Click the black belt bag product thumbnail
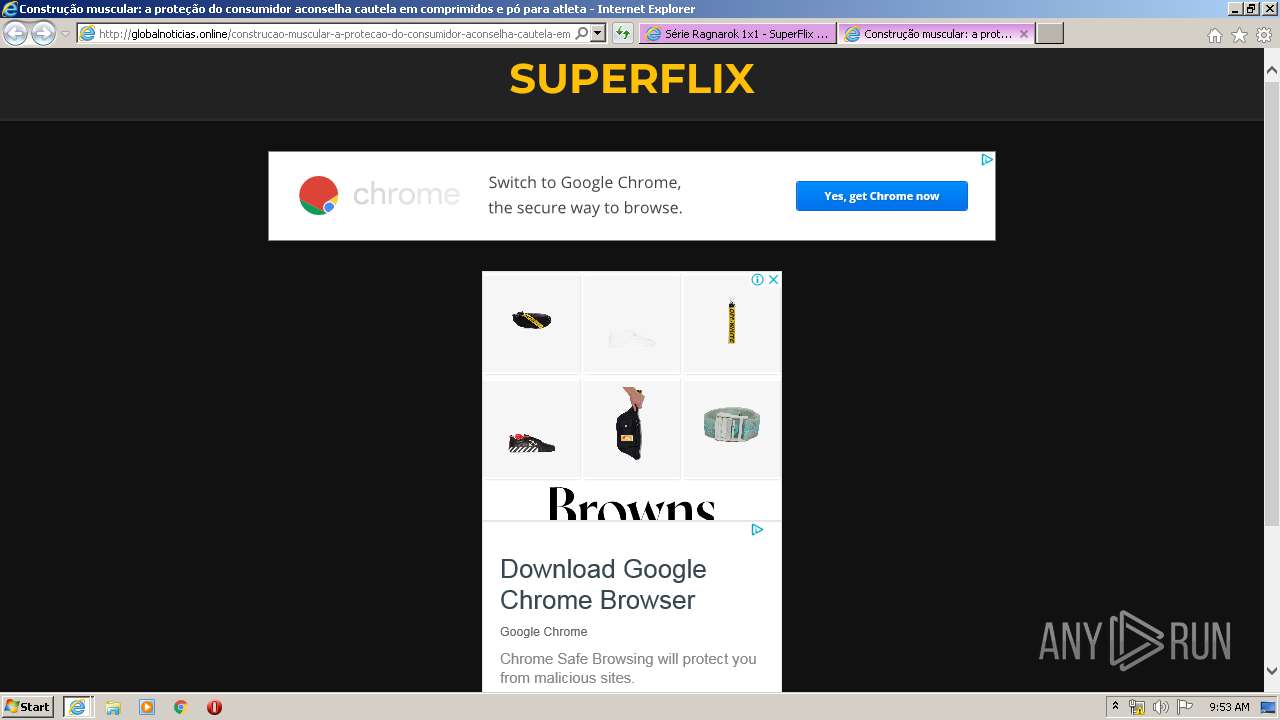The width and height of the screenshot is (1280, 720). point(531,323)
